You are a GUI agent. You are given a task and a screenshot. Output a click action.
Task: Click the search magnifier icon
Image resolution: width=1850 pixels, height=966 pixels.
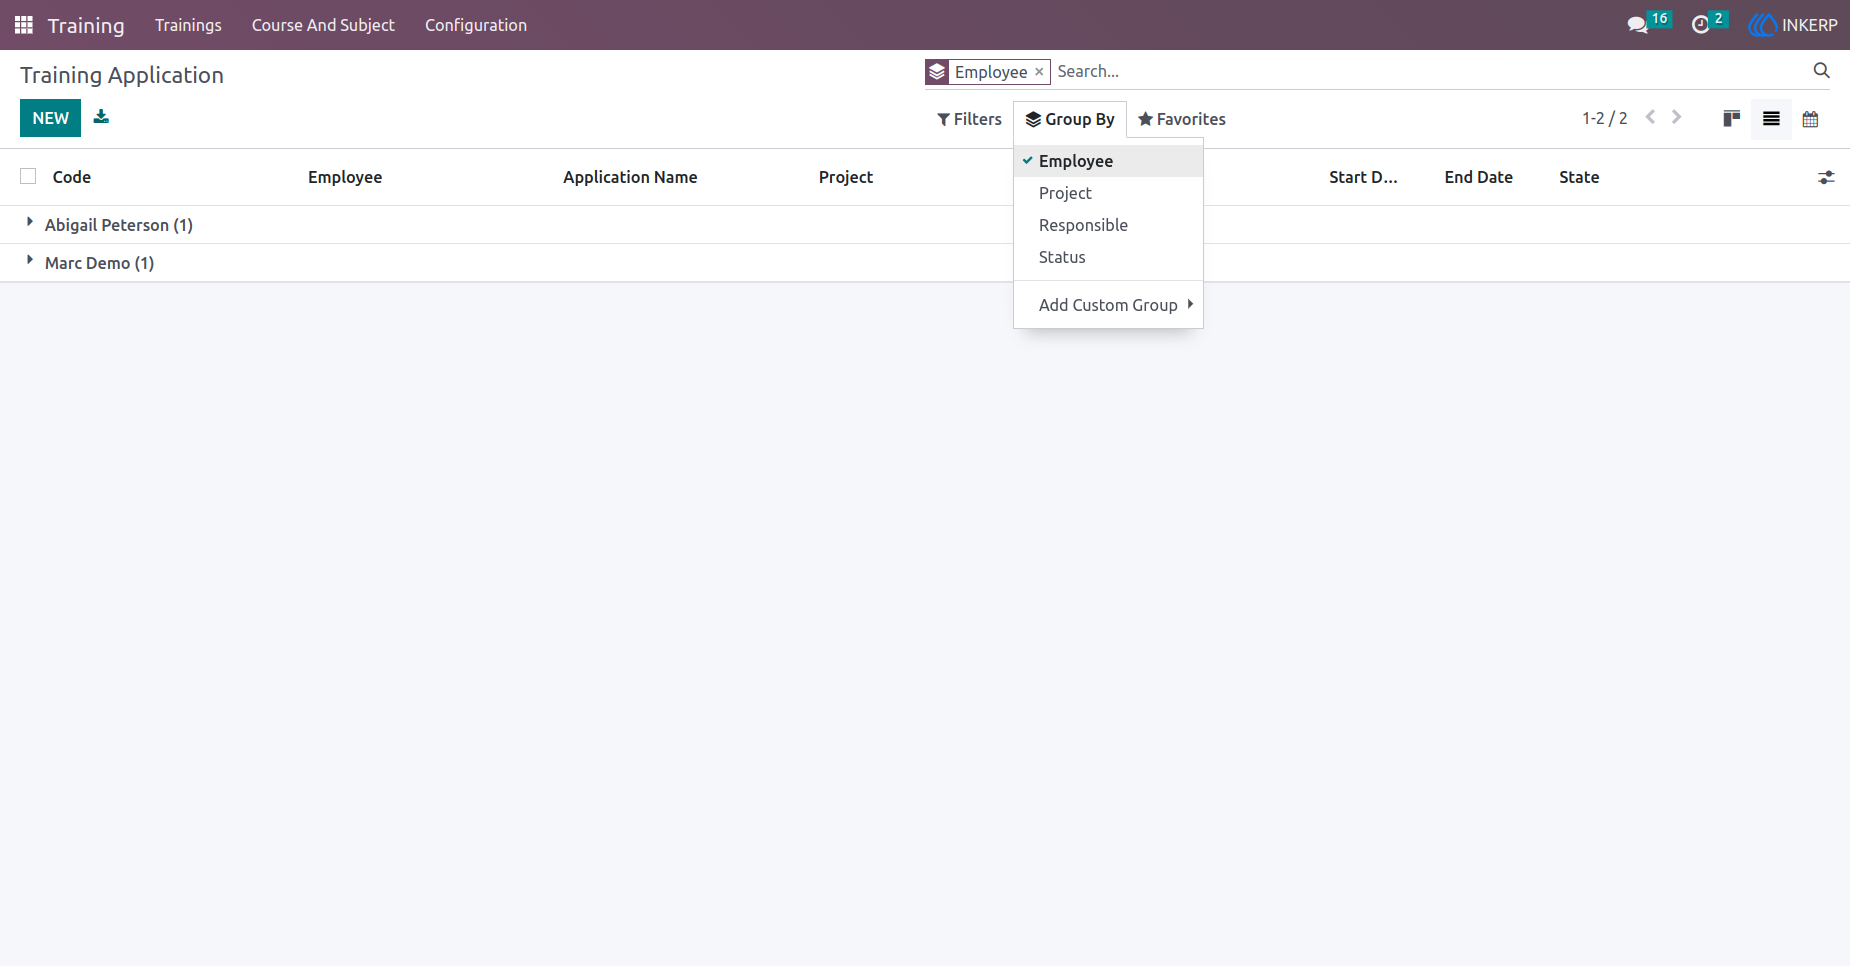(x=1821, y=70)
